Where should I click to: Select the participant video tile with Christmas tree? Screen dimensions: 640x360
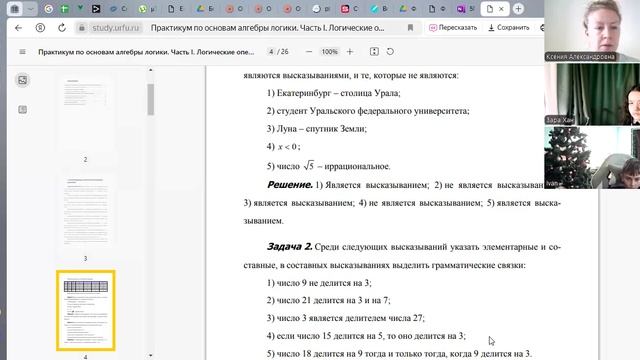(x=592, y=158)
